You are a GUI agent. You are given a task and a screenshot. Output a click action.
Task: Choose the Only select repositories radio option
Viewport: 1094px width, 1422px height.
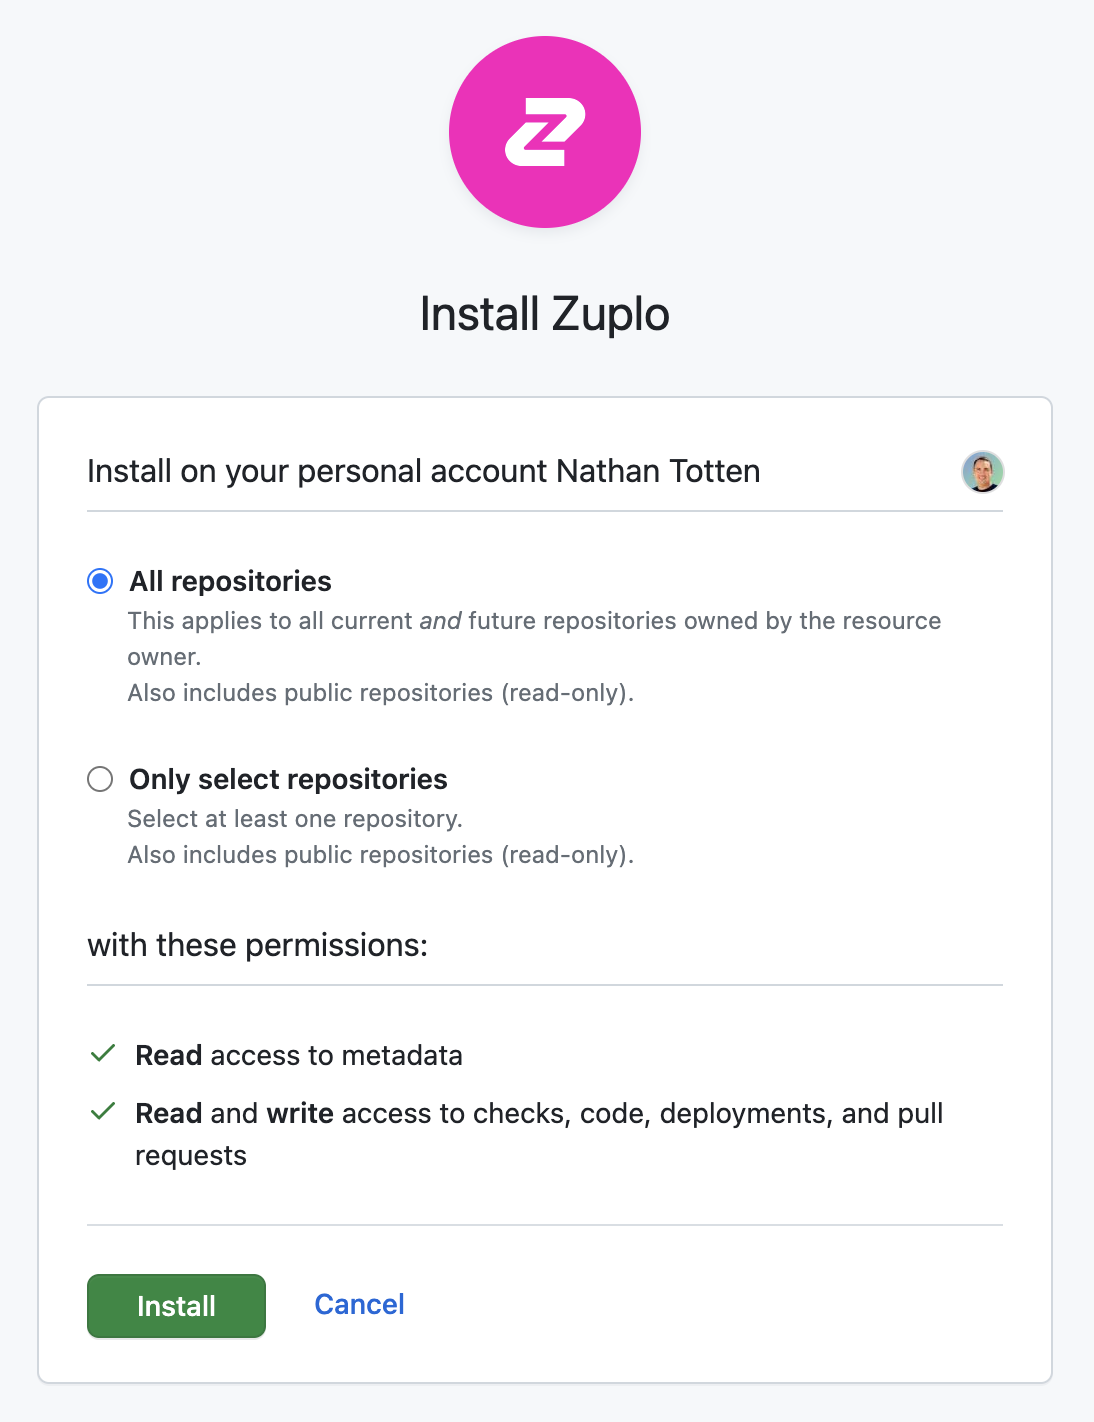pyautogui.click(x=100, y=779)
